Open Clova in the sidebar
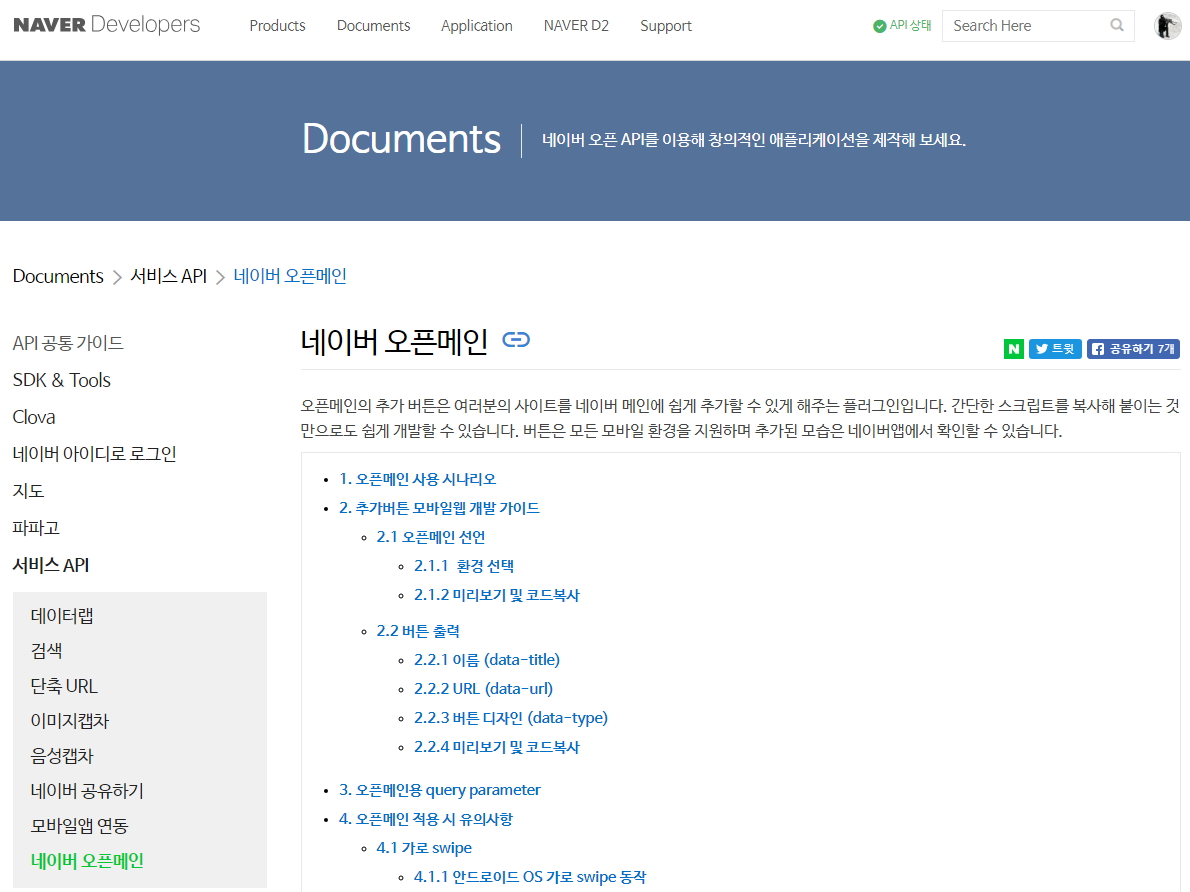Viewport: 1190px width, 892px height. (x=34, y=418)
